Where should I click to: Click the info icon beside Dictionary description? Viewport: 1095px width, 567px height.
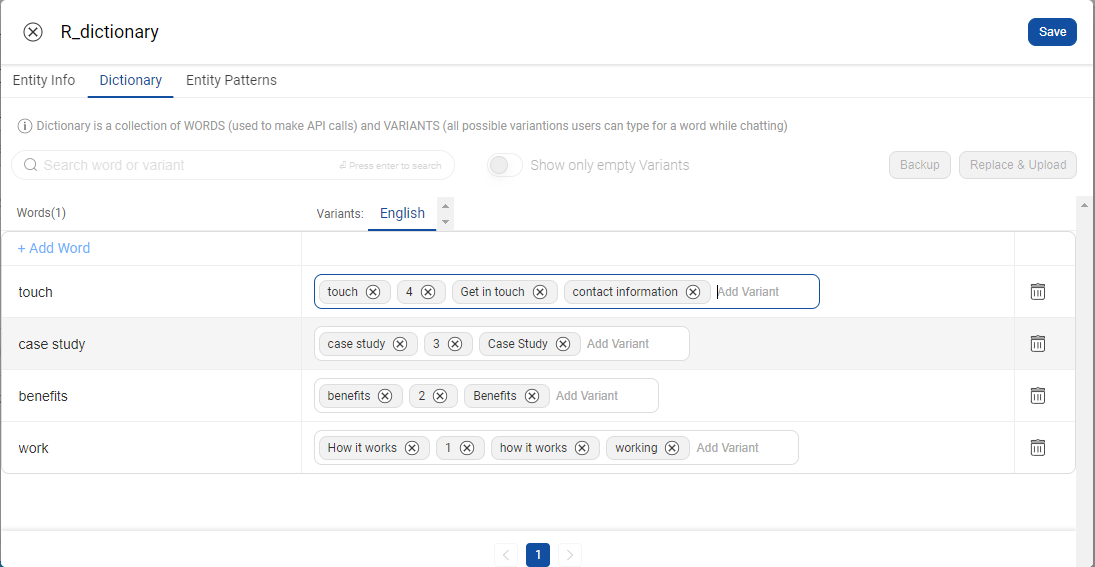(25, 126)
